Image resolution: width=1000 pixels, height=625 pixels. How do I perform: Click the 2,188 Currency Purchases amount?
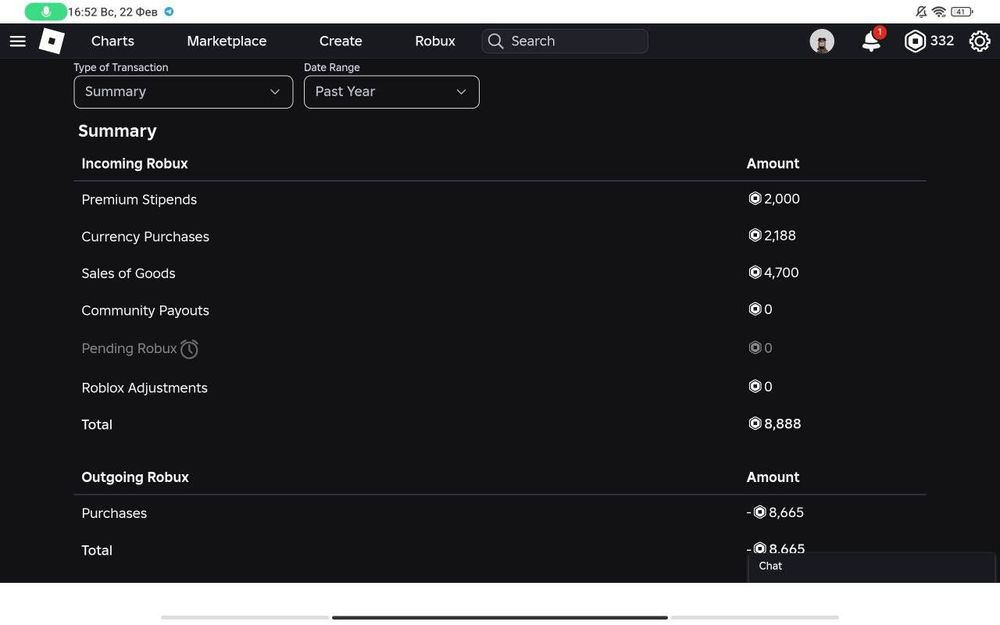click(772, 236)
